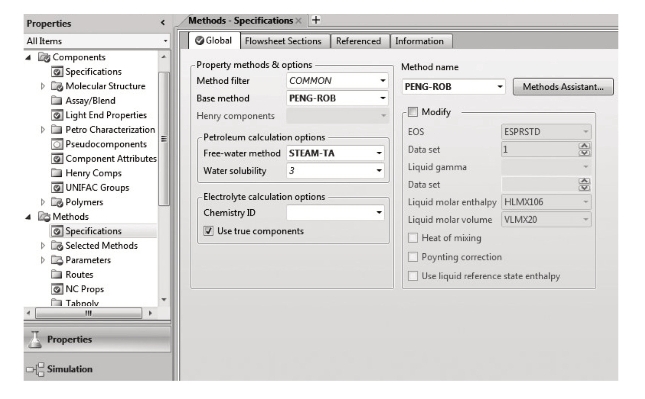Uncheck Use true components

pyautogui.click(x=209, y=231)
